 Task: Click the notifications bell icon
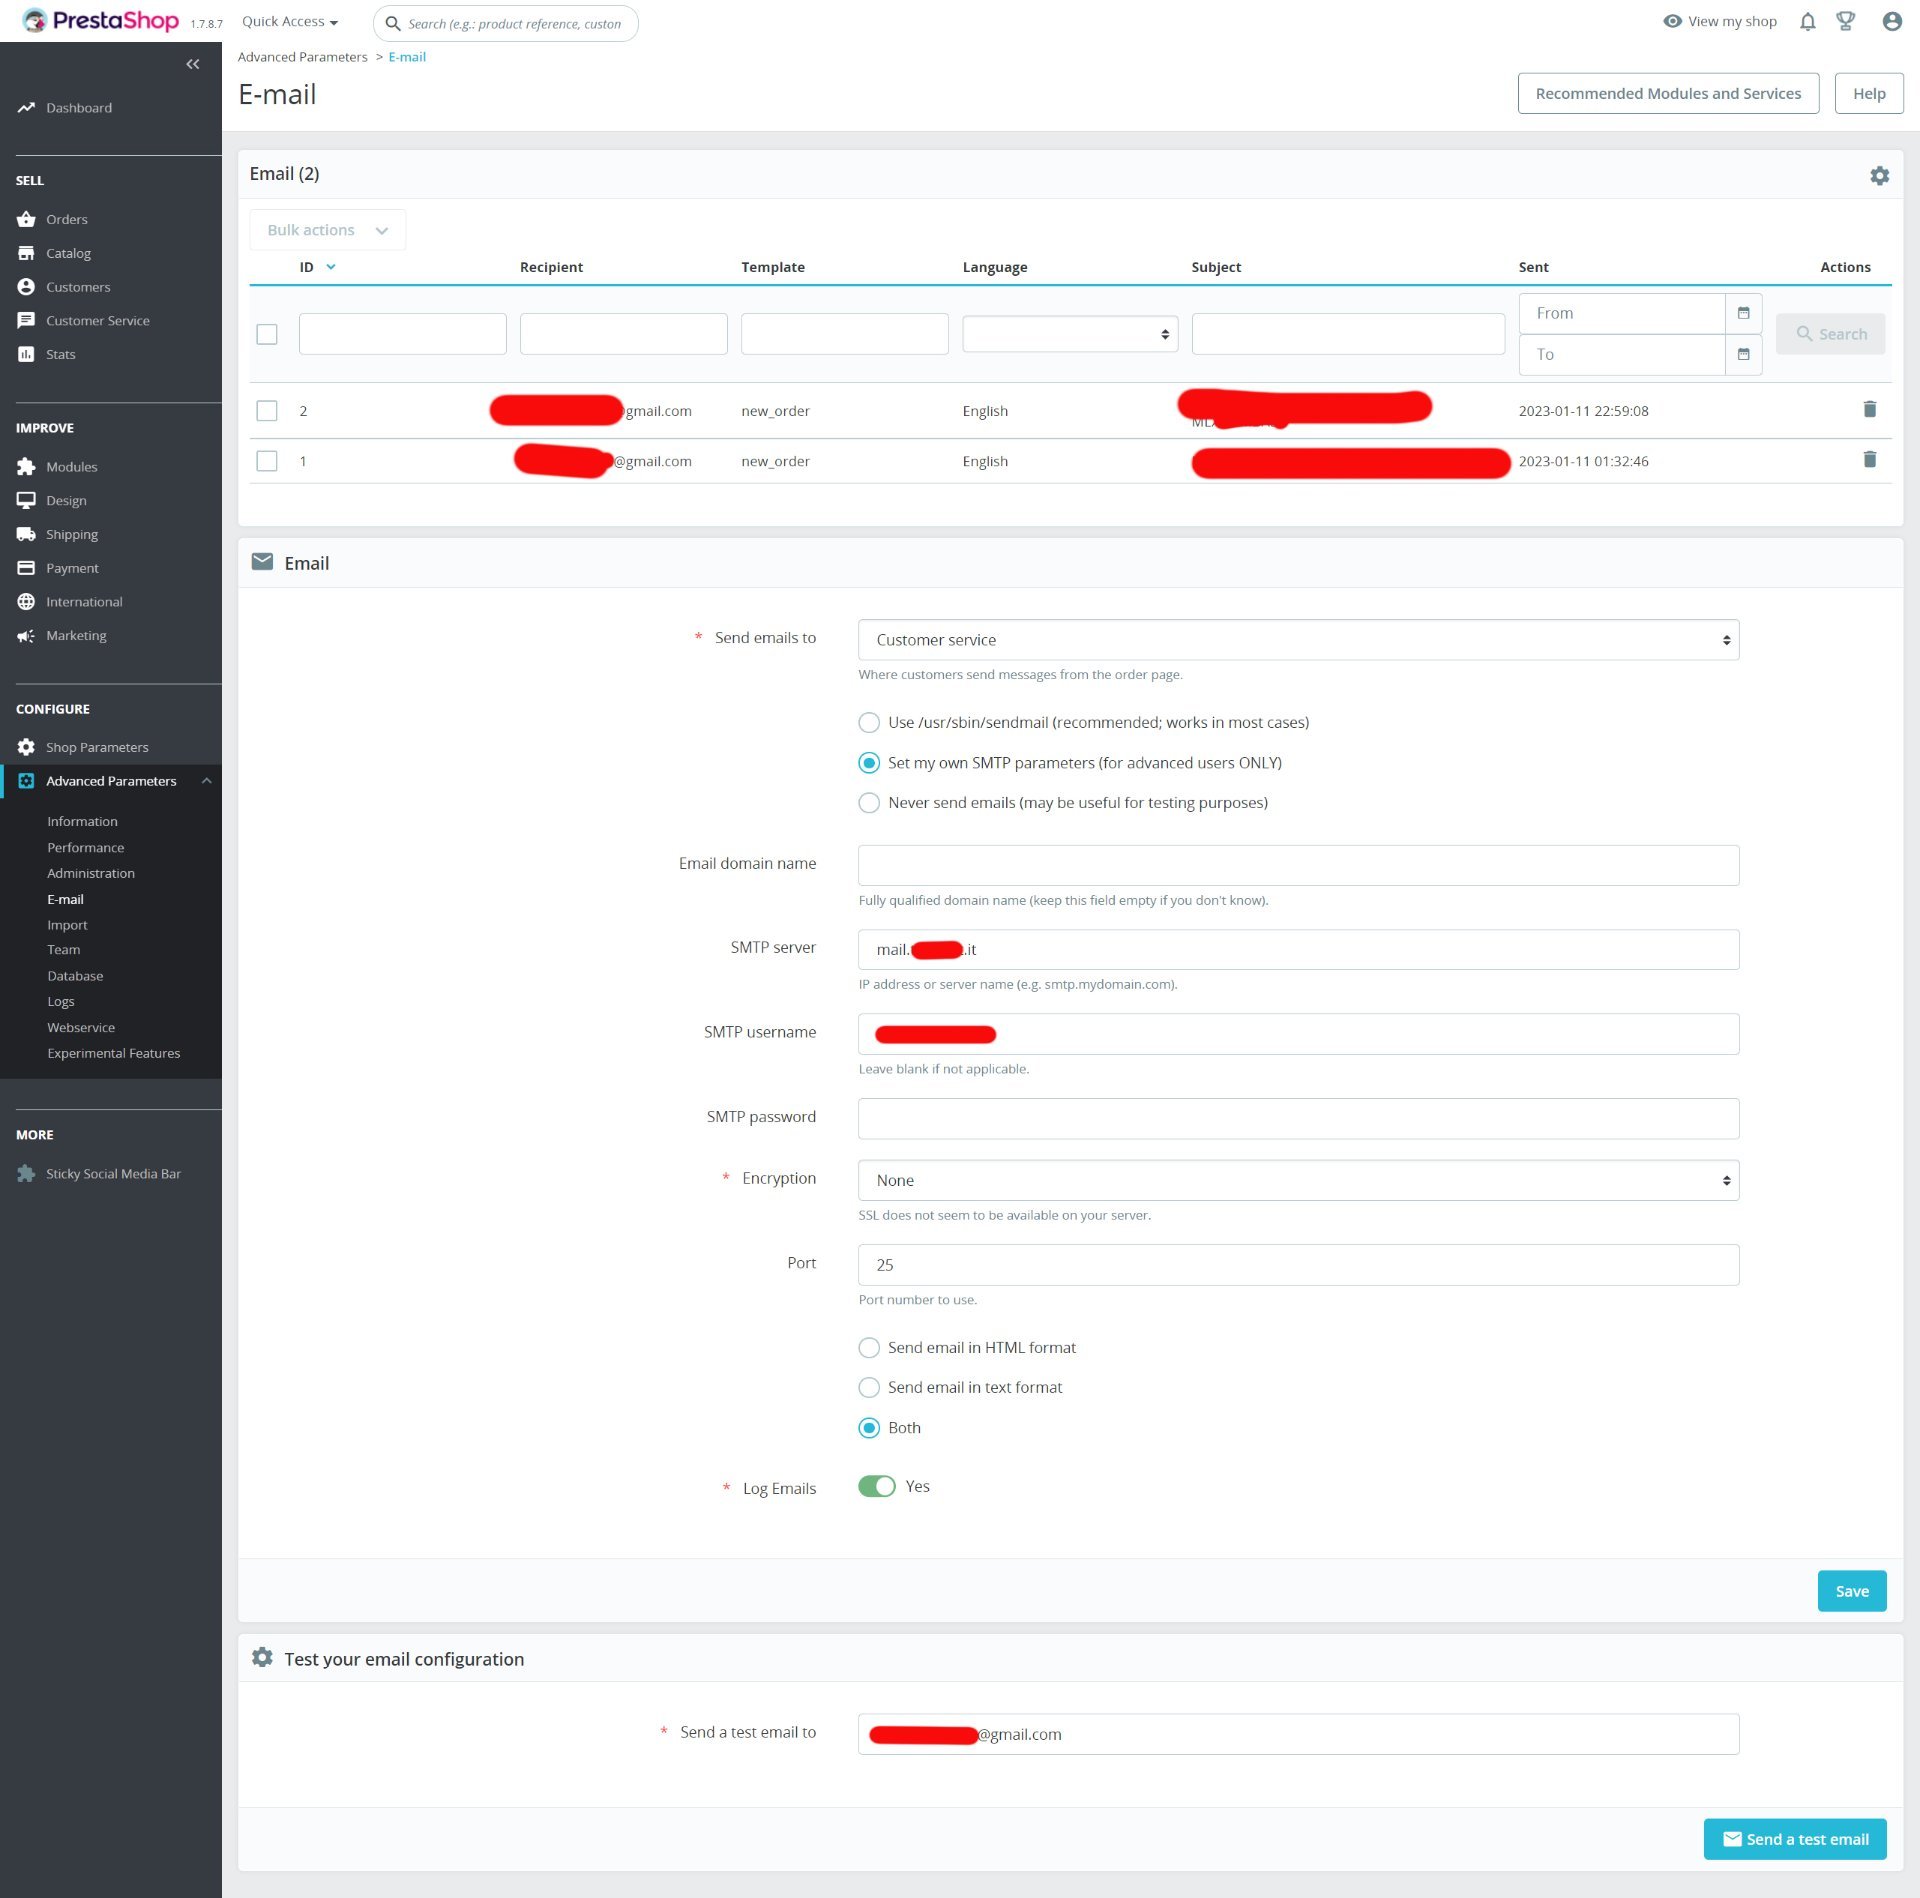coord(1807,22)
